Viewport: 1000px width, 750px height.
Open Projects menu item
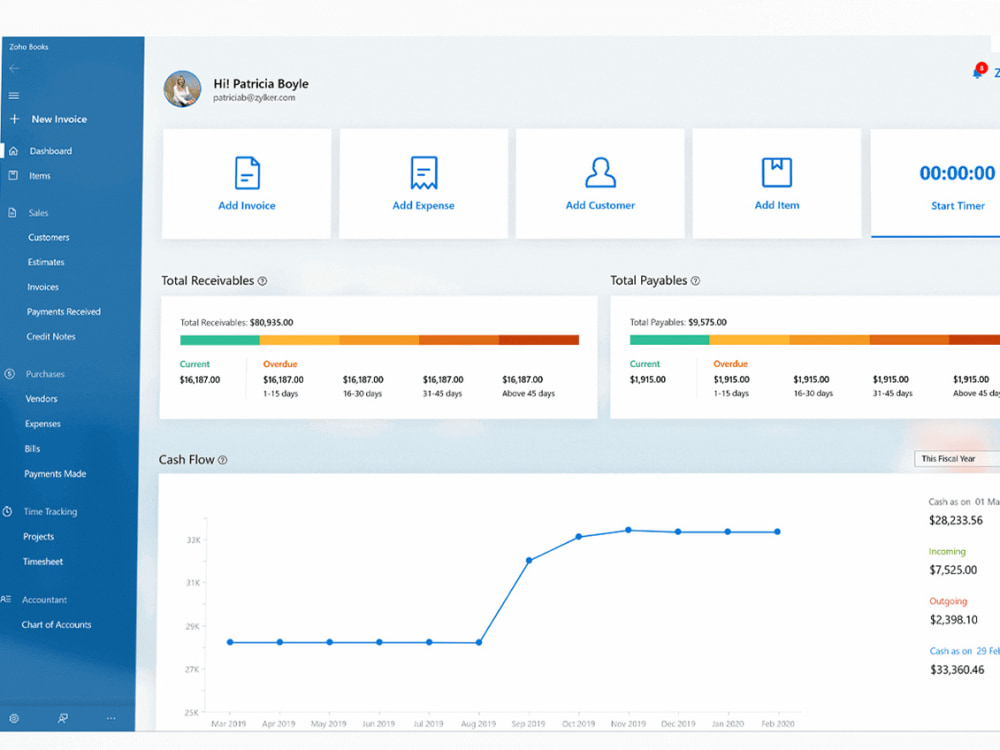[x=38, y=536]
